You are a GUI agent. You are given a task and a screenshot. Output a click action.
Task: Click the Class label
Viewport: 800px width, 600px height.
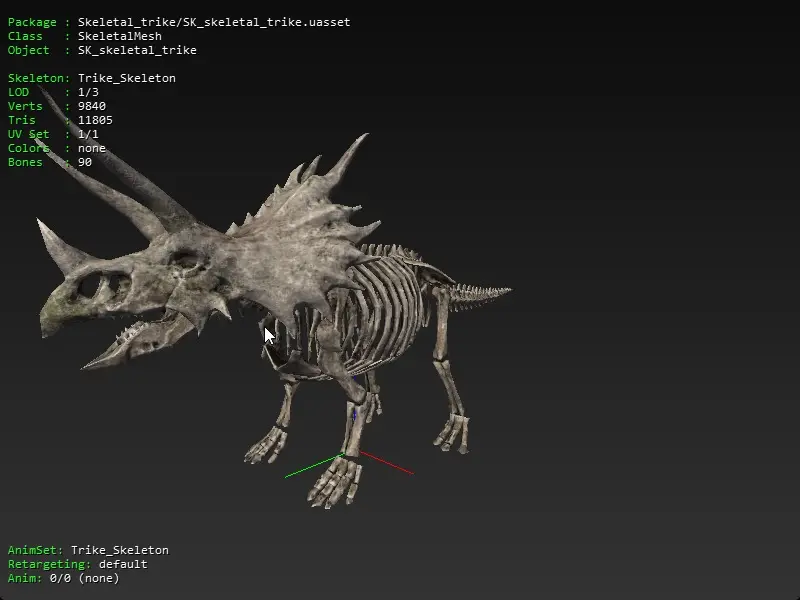[25, 36]
